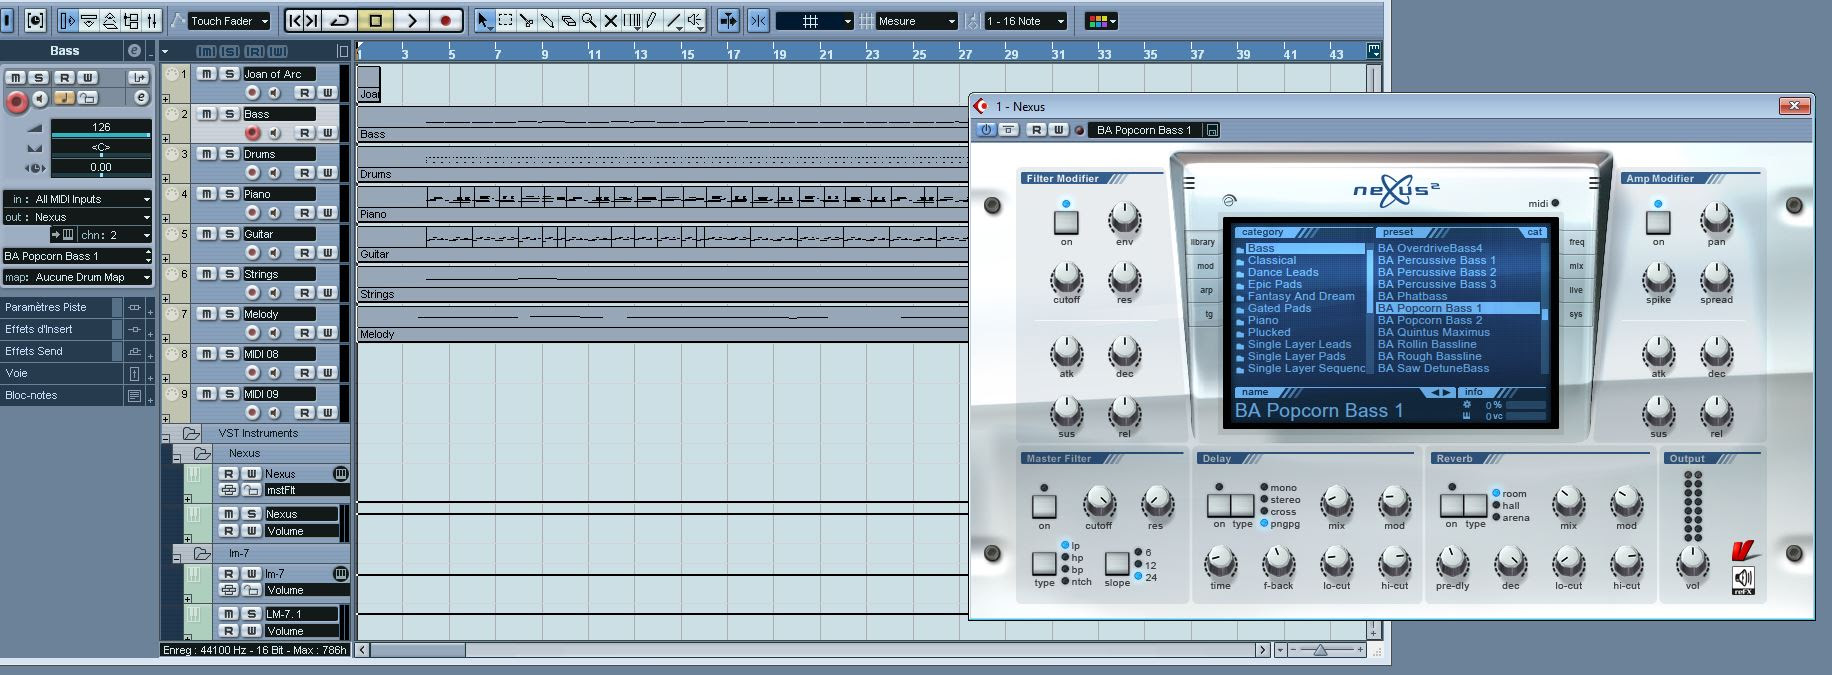This screenshot has width=1832, height=675.
Task: Toggle Master Filter on button
Action: [1044, 506]
